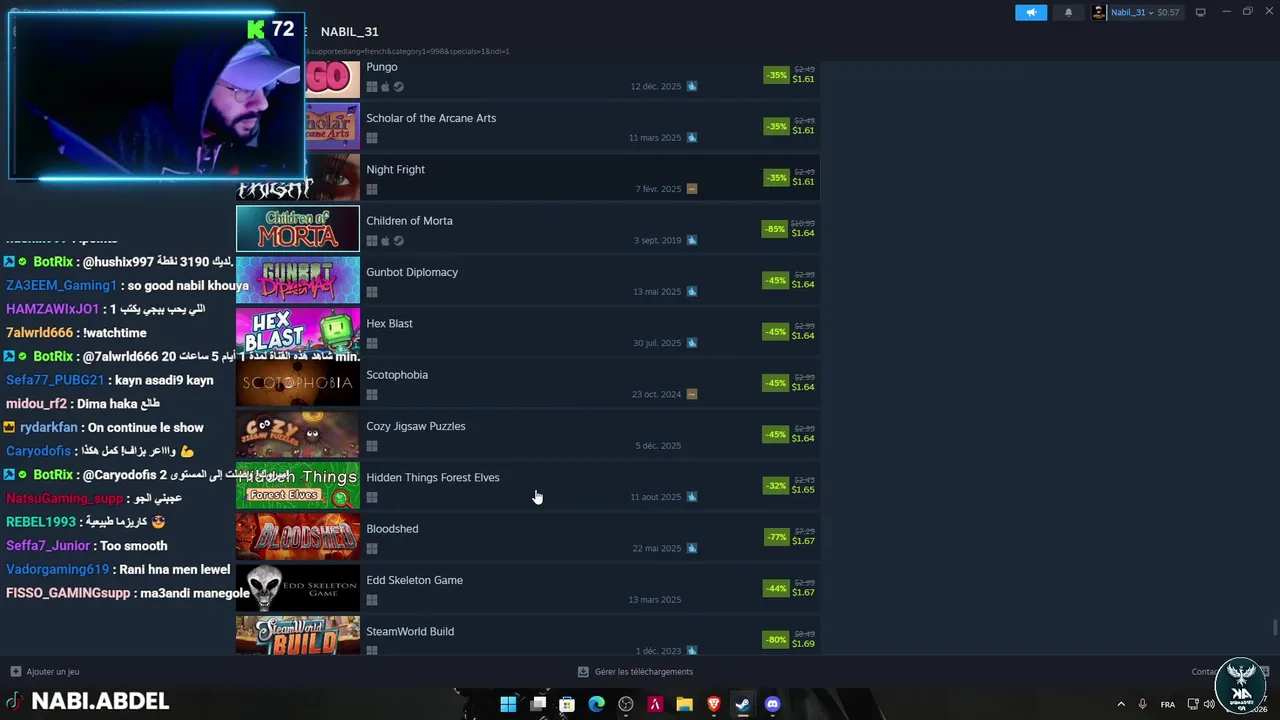Open the SteamWorld Build title
This screenshot has width=1280, height=720.
410,631
